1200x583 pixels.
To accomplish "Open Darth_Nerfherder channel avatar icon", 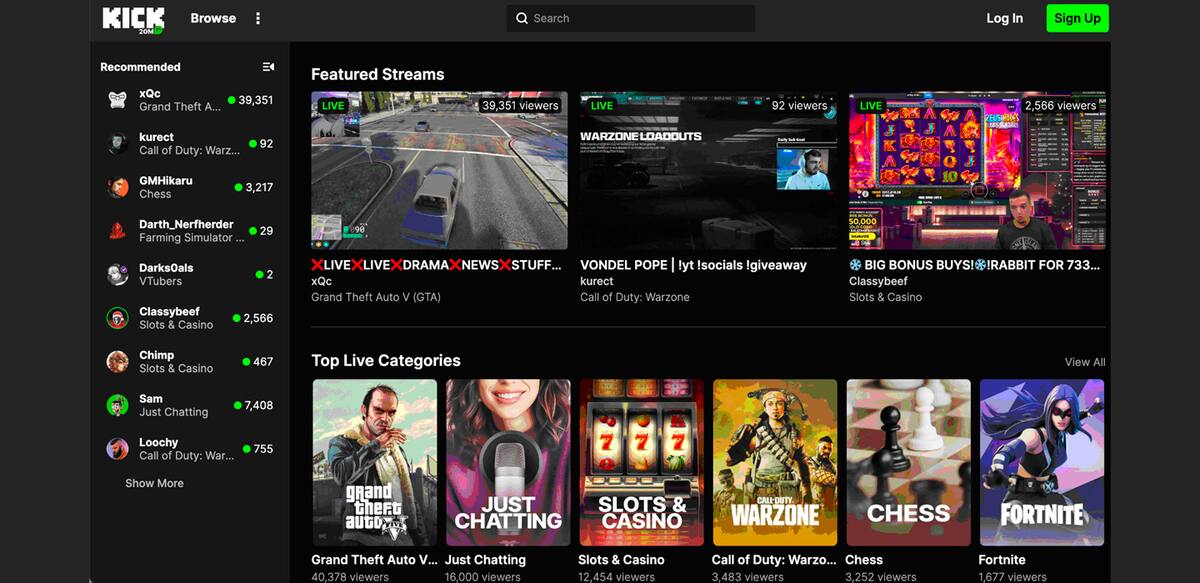I will tap(118, 231).
